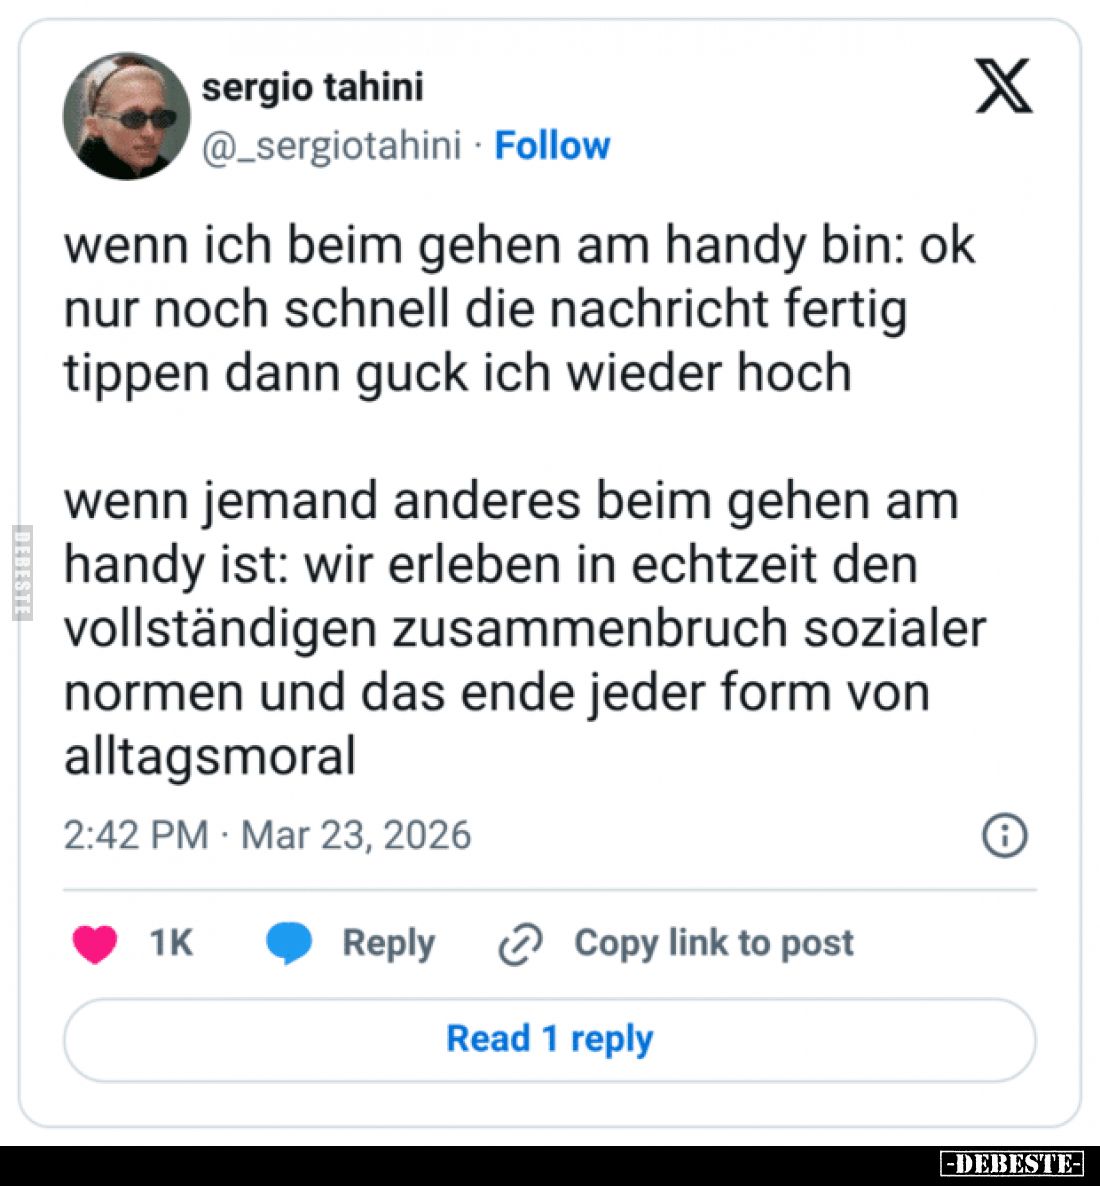
Task: Click the display name sergio tahini
Action: click(x=312, y=87)
